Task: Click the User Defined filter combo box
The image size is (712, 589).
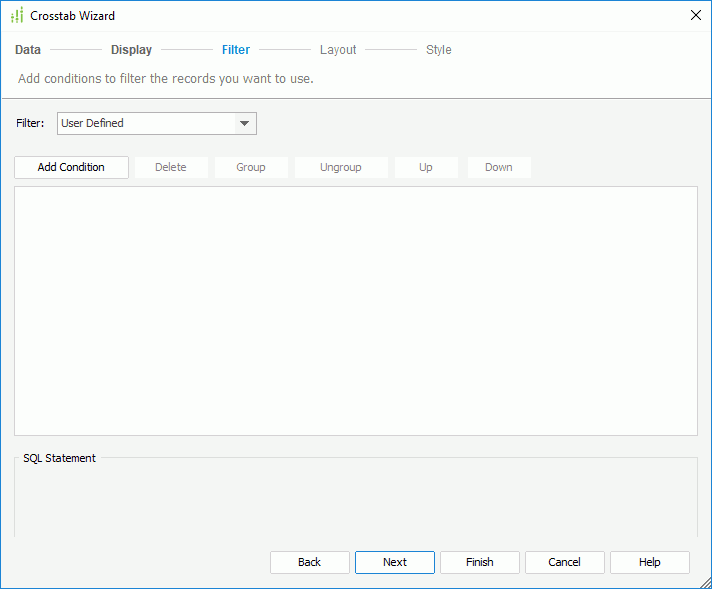Action: point(157,124)
